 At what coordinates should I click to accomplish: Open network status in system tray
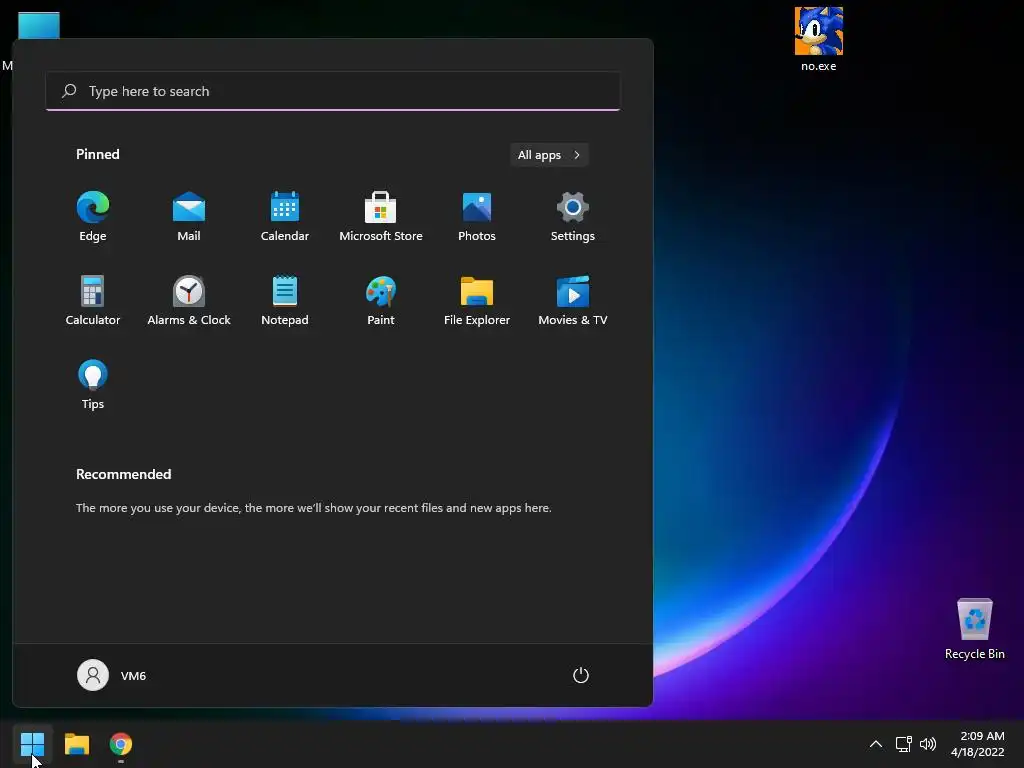(903, 744)
